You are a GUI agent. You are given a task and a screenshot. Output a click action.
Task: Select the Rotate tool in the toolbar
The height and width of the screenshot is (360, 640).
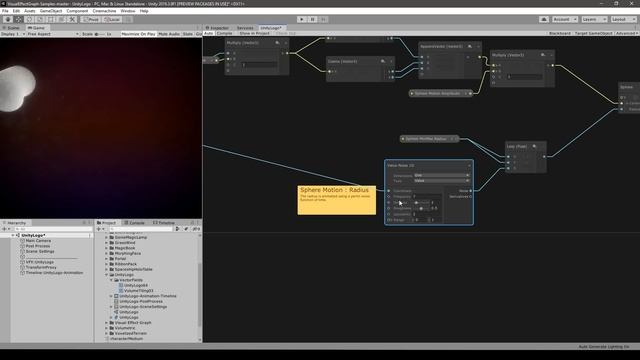29,19
